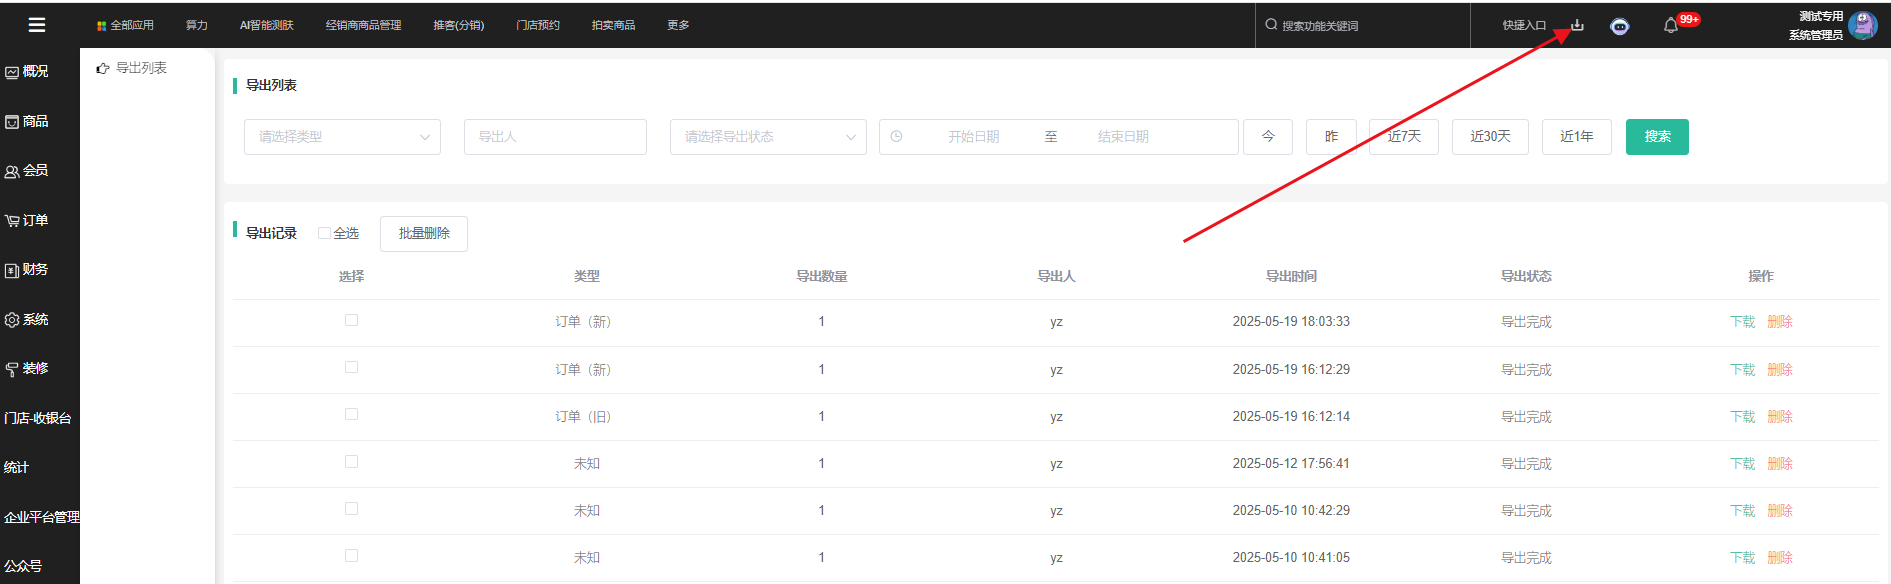Expand the 请选择类型 dropdown
Image resolution: width=1891 pixels, height=584 pixels.
(342, 137)
